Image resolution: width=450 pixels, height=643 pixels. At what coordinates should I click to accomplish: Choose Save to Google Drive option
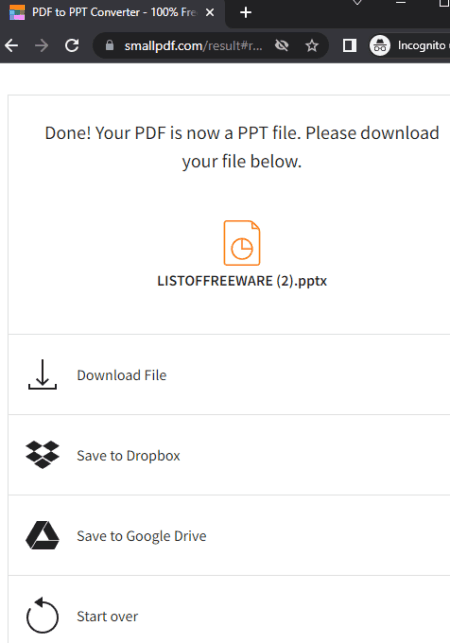tap(229, 535)
